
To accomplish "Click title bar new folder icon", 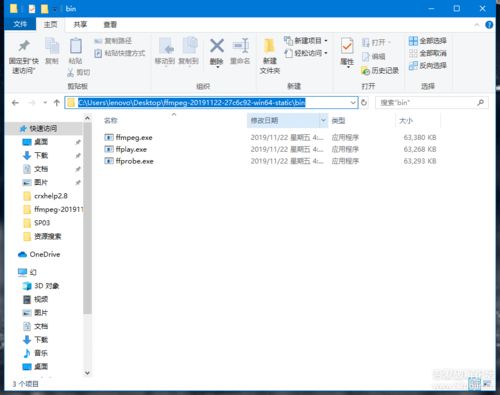I will point(44,9).
